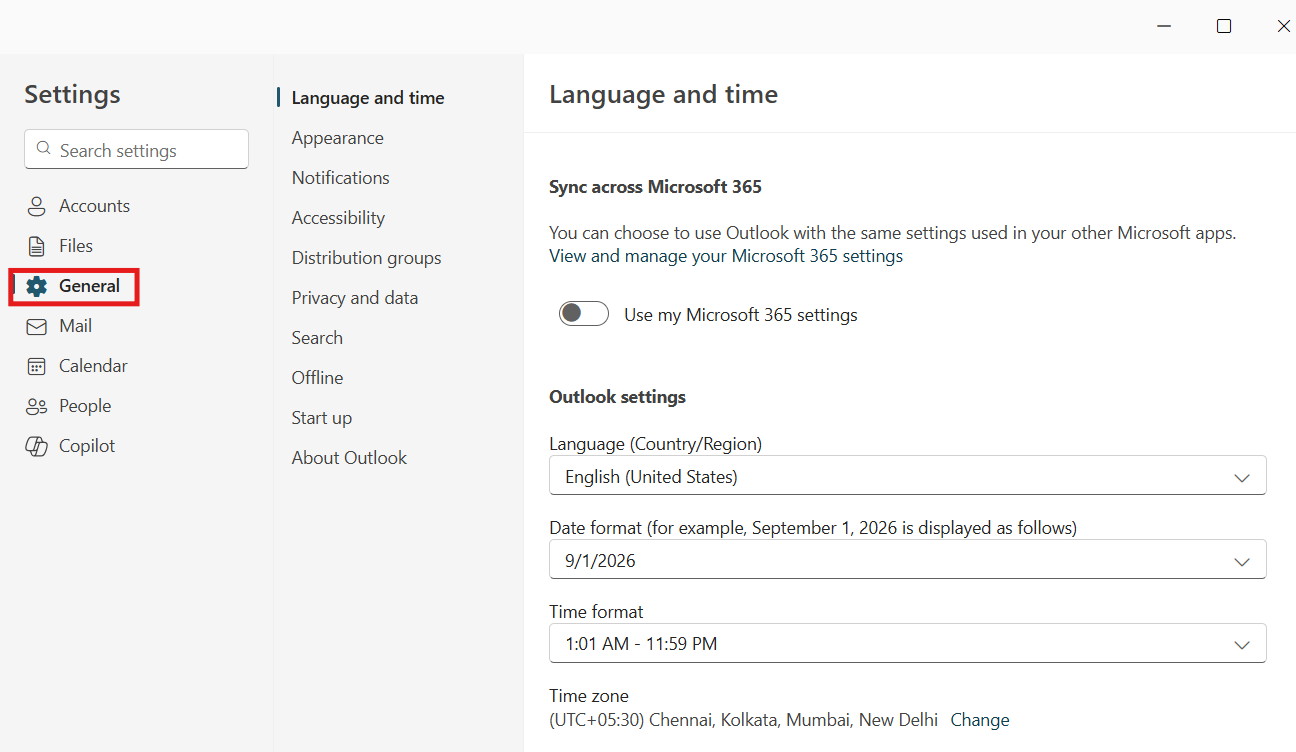Select the Files settings icon
Viewport: 1296px width, 752px height.
click(35, 245)
